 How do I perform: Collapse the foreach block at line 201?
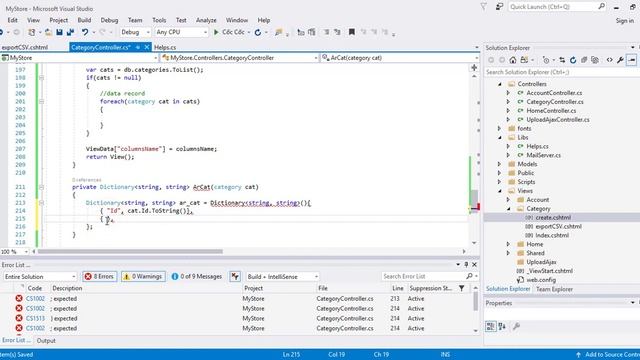click(41, 101)
